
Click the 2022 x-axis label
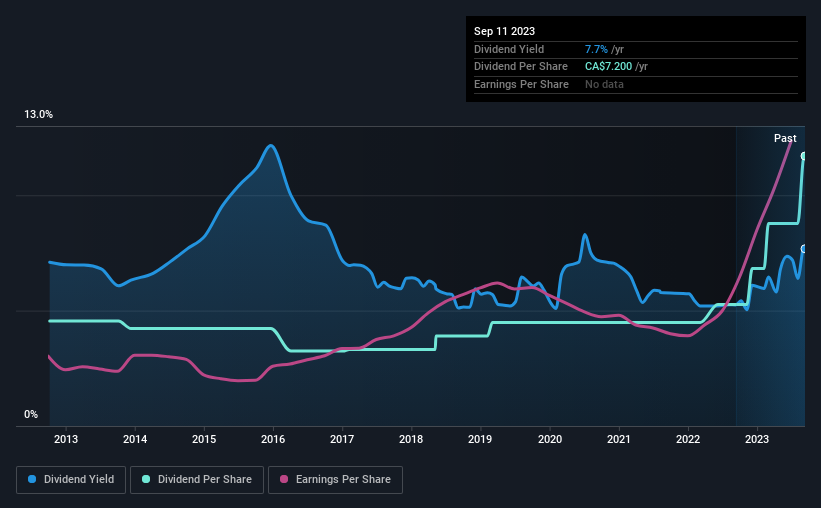click(688, 439)
